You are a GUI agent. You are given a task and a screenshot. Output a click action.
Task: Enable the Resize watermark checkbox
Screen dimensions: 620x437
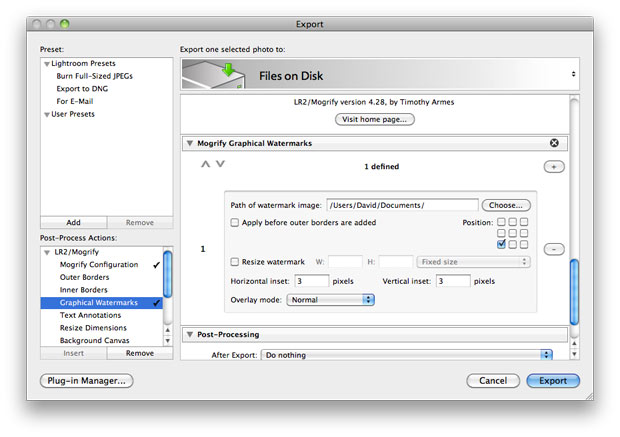click(234, 262)
